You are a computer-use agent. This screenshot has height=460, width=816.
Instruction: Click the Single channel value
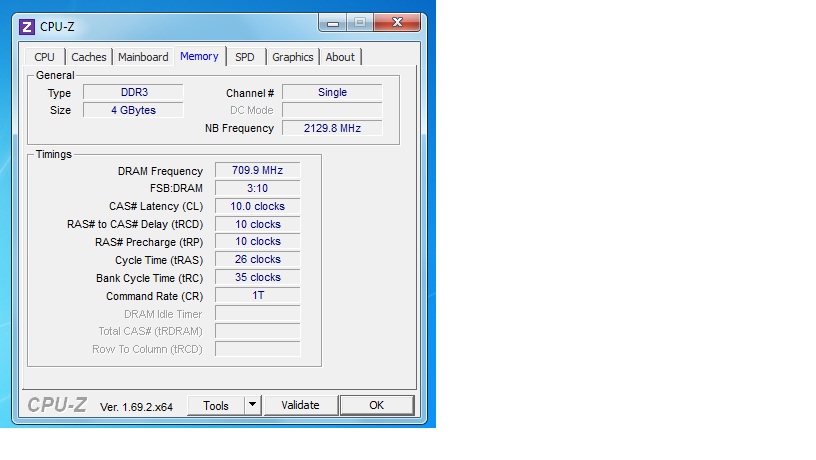click(332, 92)
